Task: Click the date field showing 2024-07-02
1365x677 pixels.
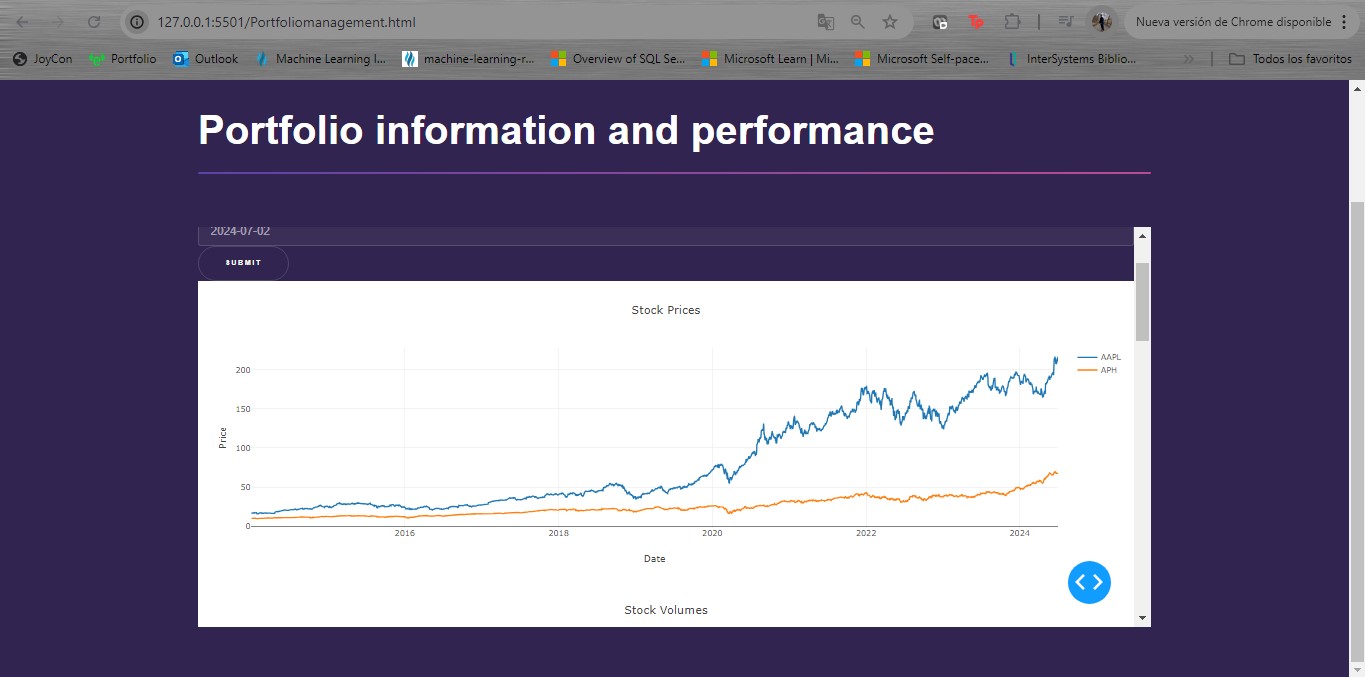Action: pos(665,233)
